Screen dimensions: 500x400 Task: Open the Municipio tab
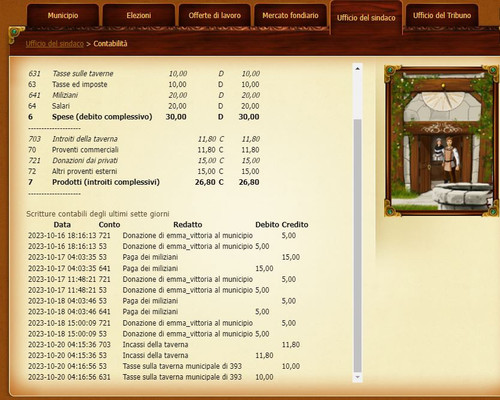coord(63,15)
